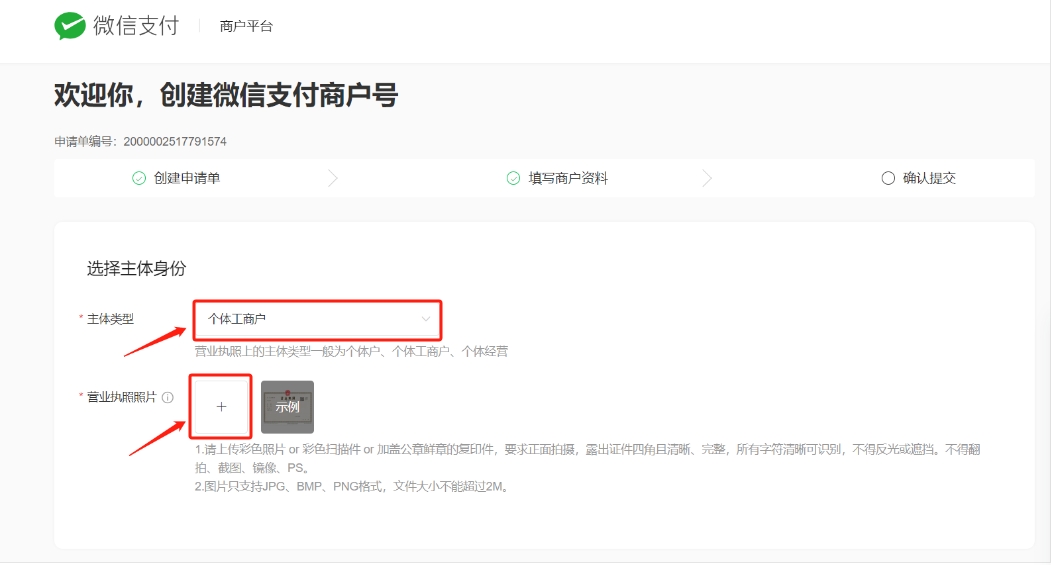Viewport: 1051px width, 565px height.
Task: Click the green checkmark beside 创建申请单
Action: [x=139, y=178]
